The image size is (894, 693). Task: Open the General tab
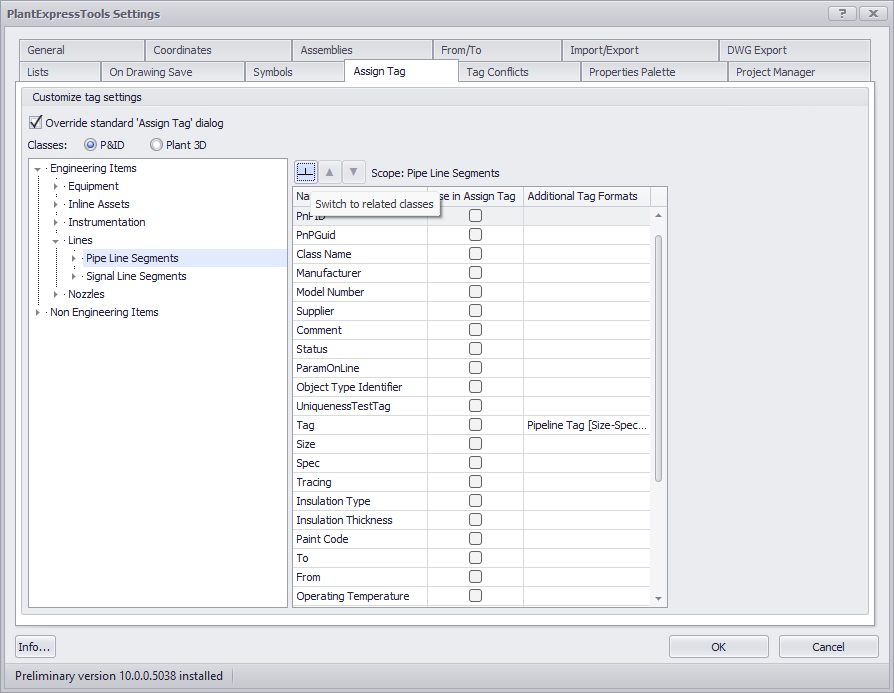tap(82, 50)
